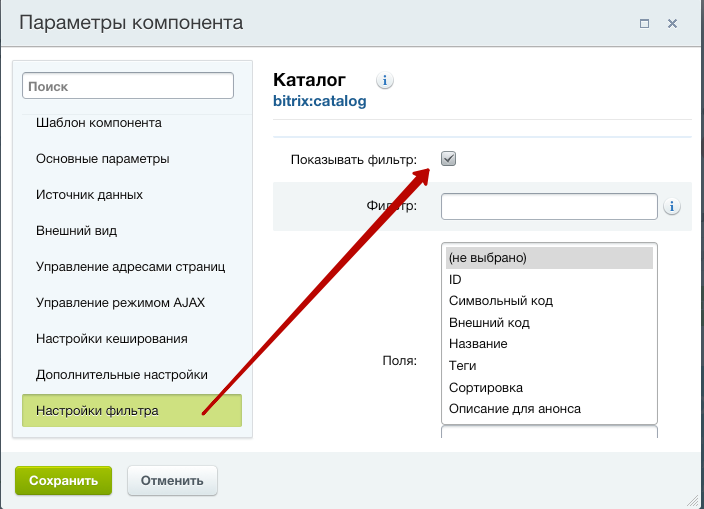Click the Поиск search field
Screen dimensions: 704x509
tap(128, 87)
